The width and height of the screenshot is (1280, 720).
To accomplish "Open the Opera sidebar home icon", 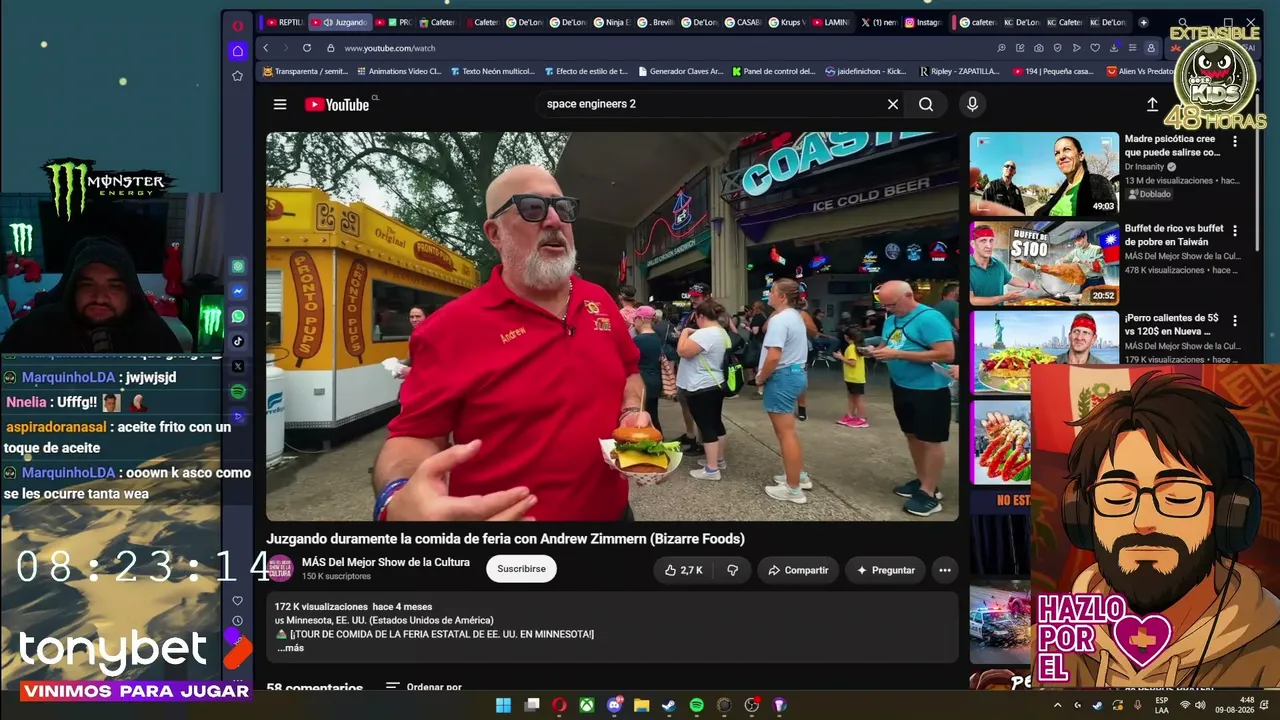I will coord(237,51).
